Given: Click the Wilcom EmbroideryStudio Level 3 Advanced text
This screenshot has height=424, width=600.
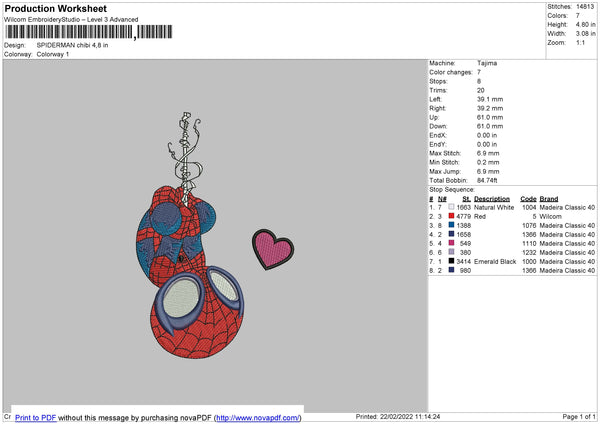Looking at the screenshot, I should 71,20.
